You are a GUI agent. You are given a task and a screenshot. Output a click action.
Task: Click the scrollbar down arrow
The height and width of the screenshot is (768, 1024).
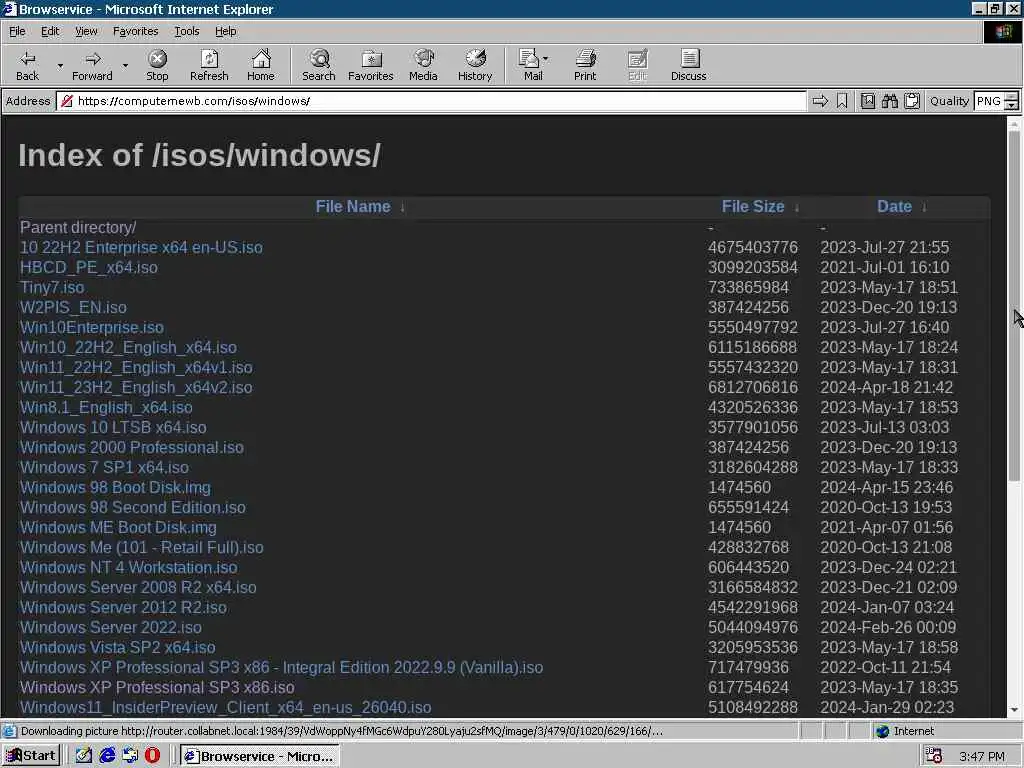click(1014, 709)
